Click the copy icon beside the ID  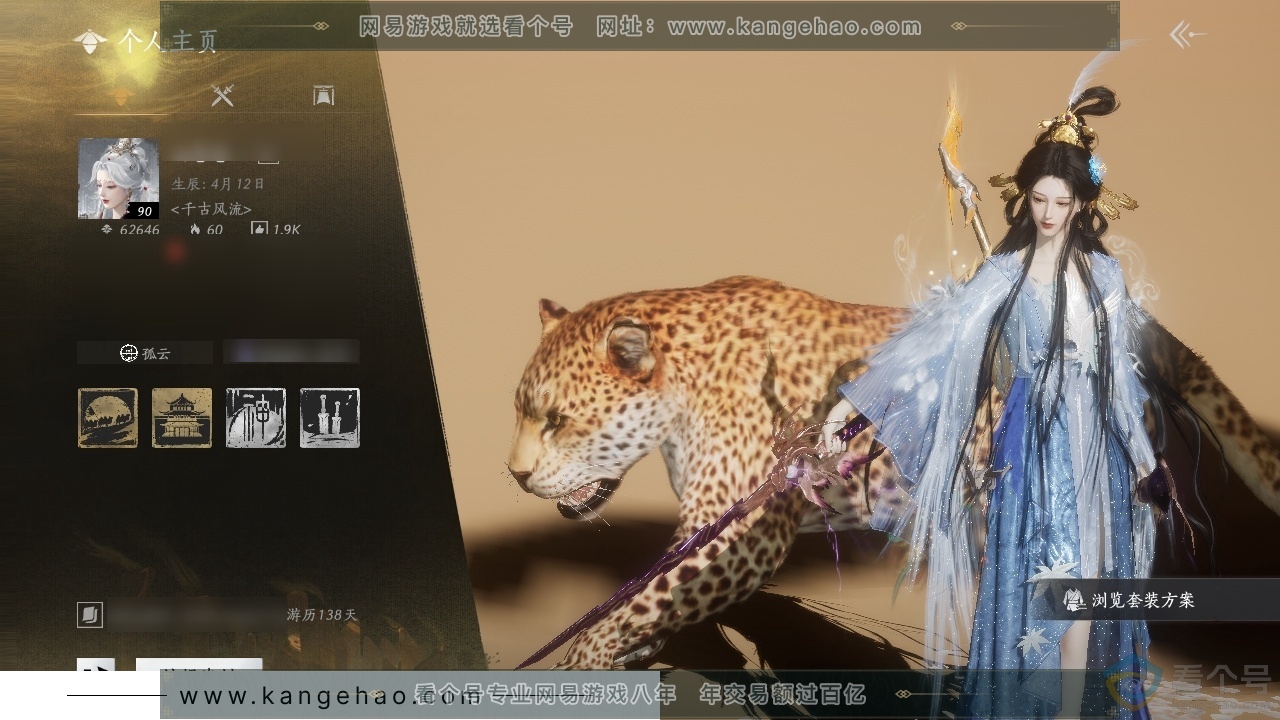click(x=90, y=614)
